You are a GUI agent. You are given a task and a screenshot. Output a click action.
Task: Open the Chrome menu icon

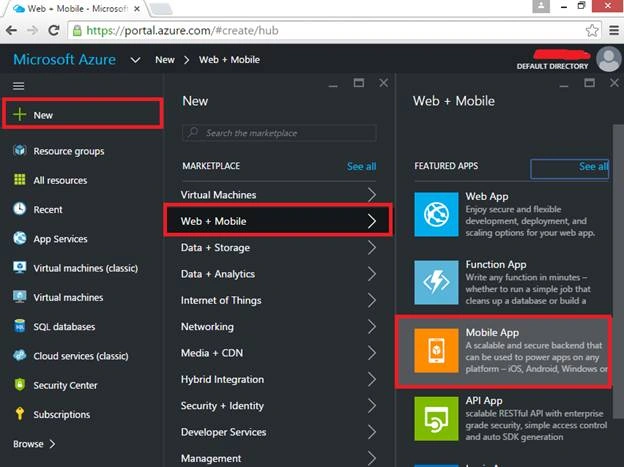614,30
